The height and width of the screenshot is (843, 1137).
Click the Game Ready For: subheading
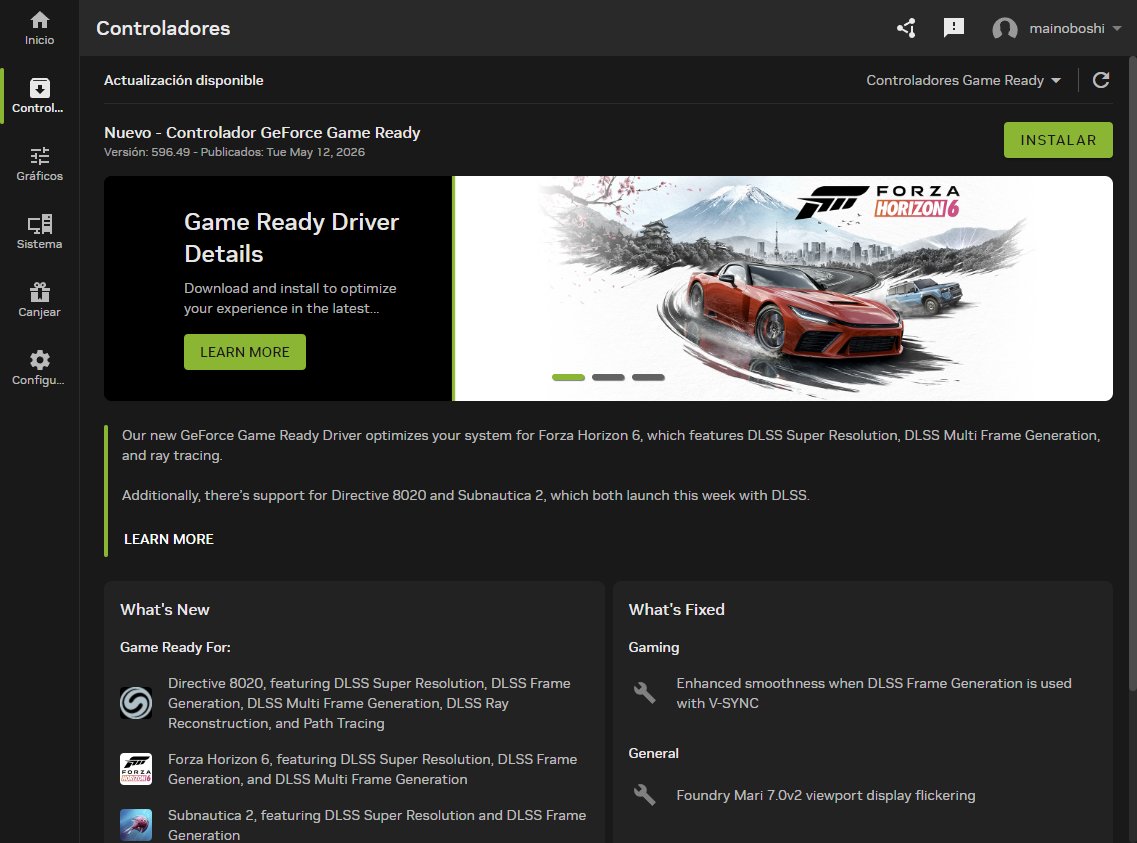175,647
